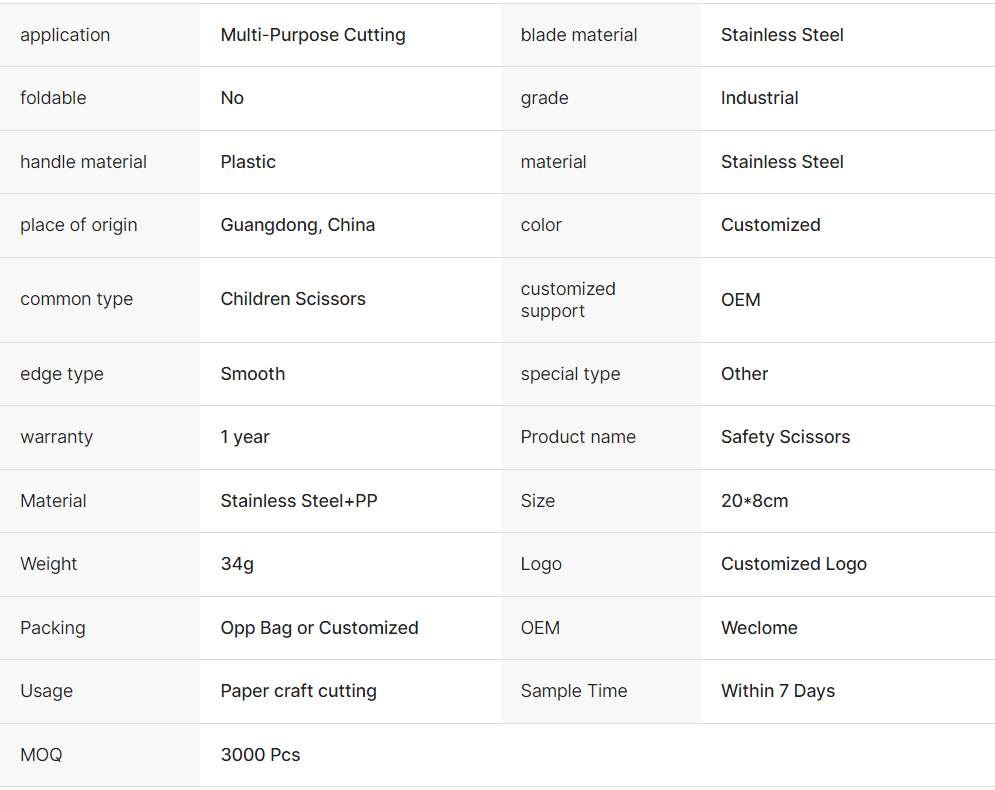Select the 'blade material' attribute label
The width and height of the screenshot is (995, 790).
(x=579, y=35)
